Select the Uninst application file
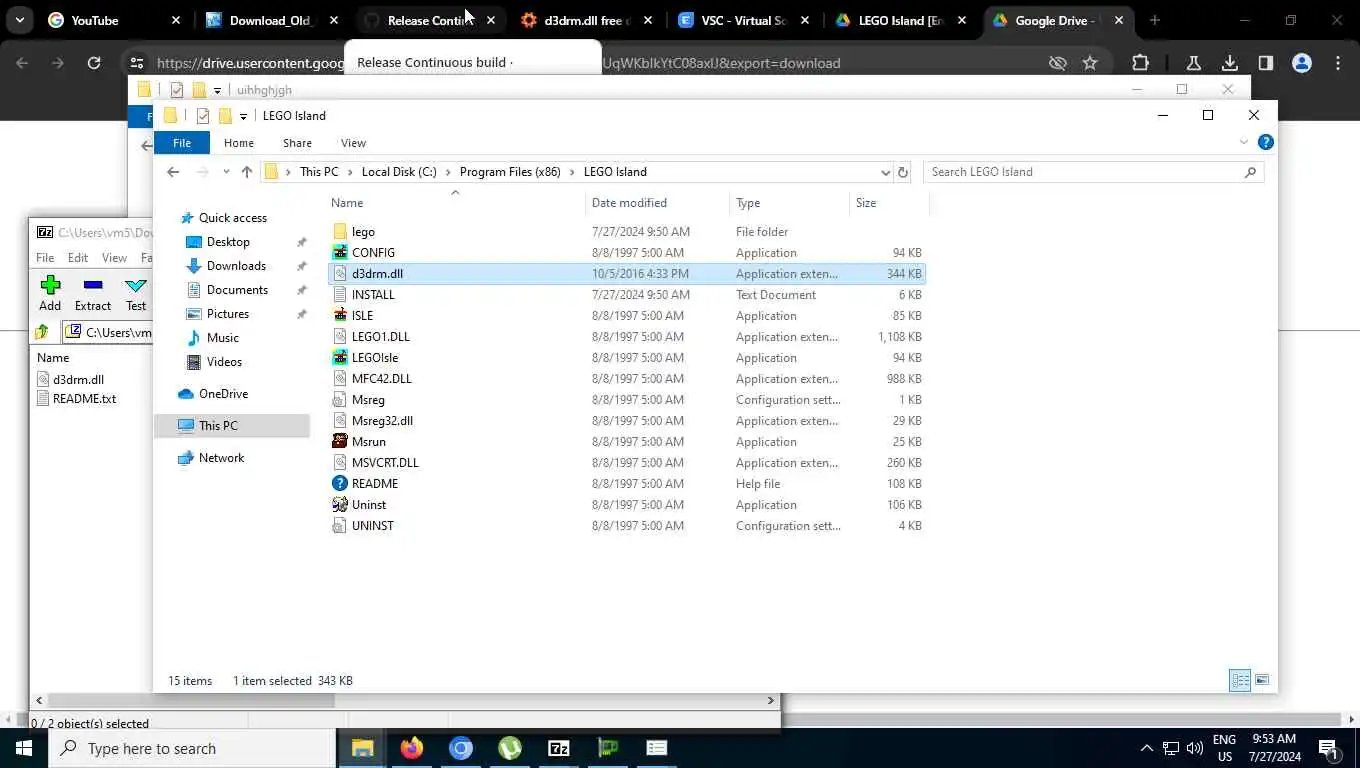 (x=368, y=505)
